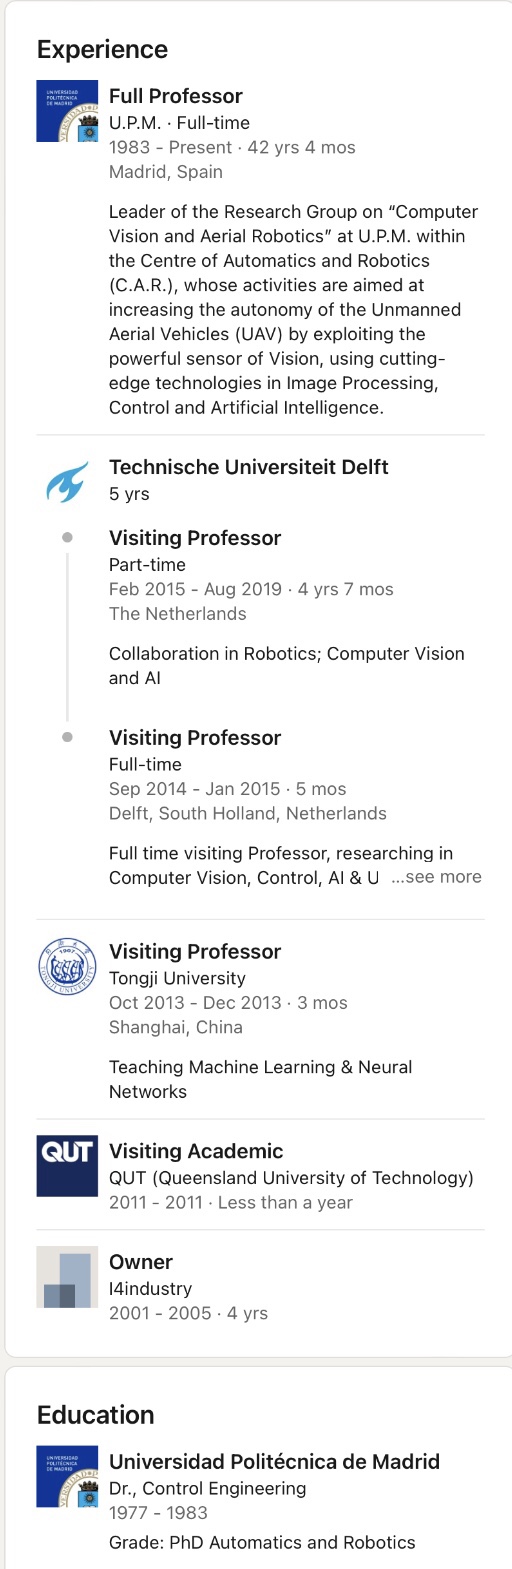This screenshot has width=512, height=1569.
Task: Click the Technische Universiteit Delft flame logo
Action: coord(67,481)
